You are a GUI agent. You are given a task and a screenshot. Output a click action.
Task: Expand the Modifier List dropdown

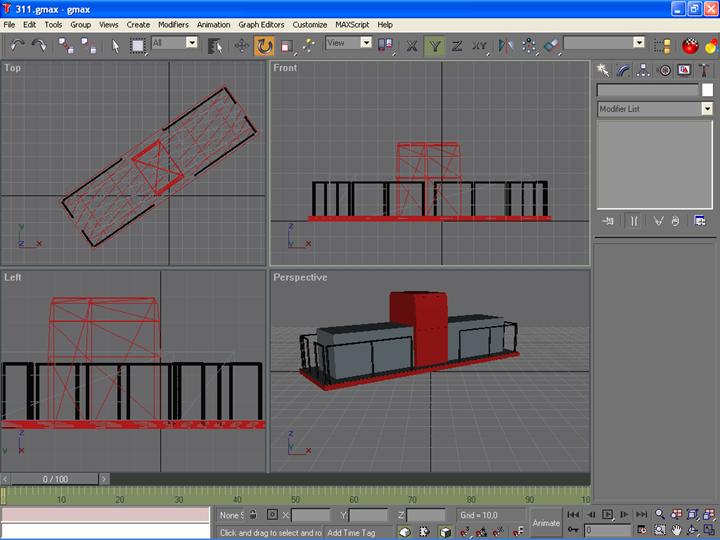point(707,109)
